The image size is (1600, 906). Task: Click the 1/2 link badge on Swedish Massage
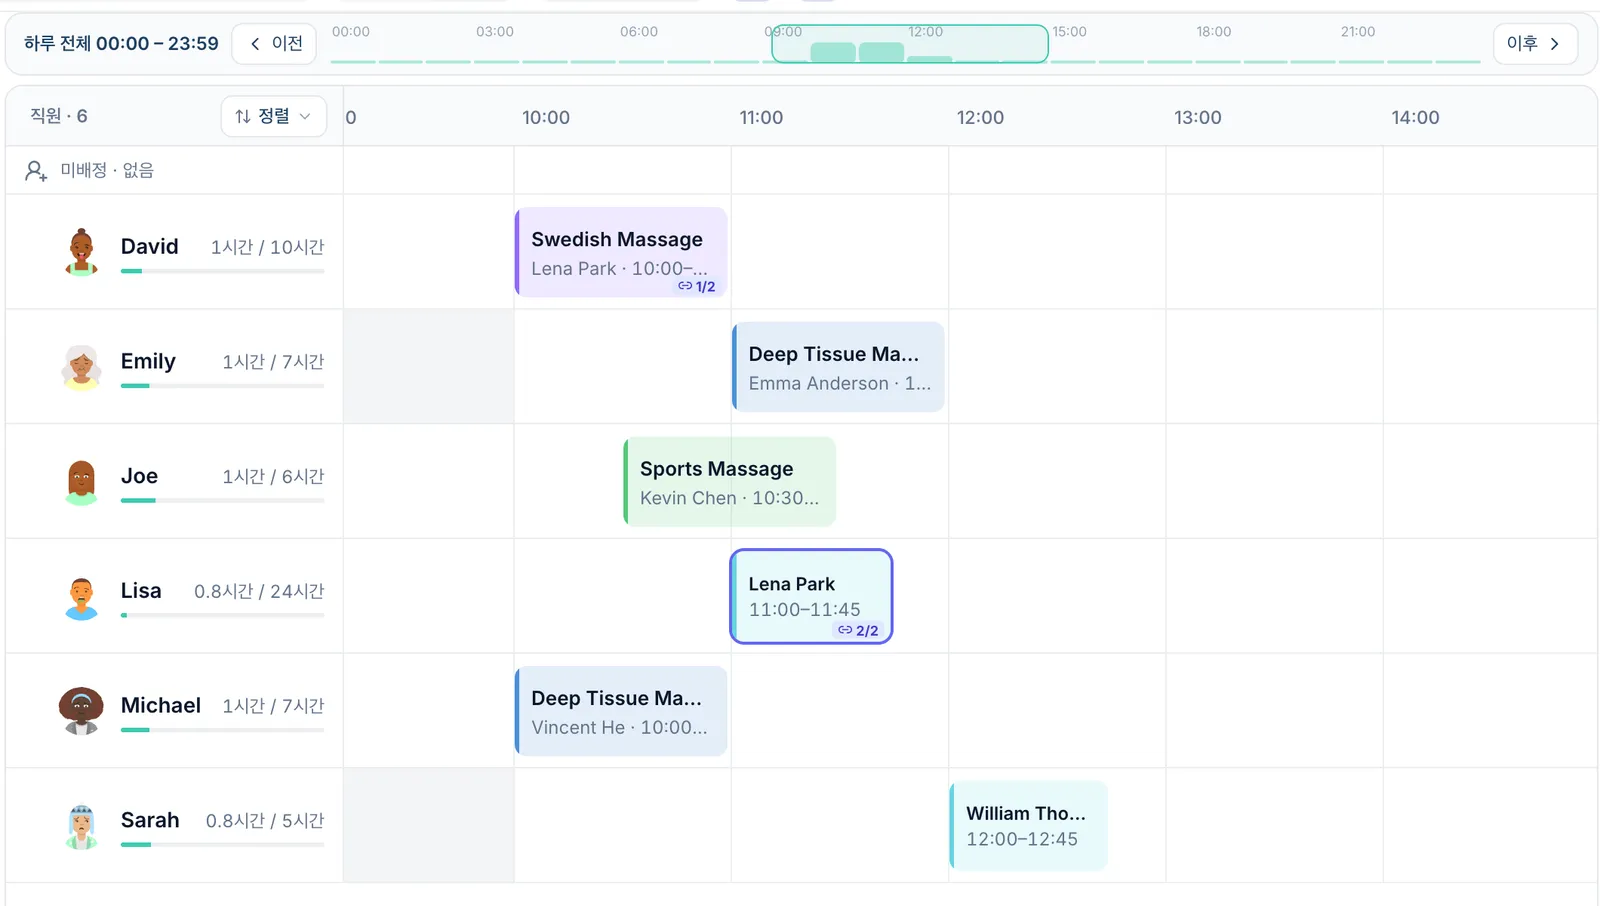click(x=697, y=286)
